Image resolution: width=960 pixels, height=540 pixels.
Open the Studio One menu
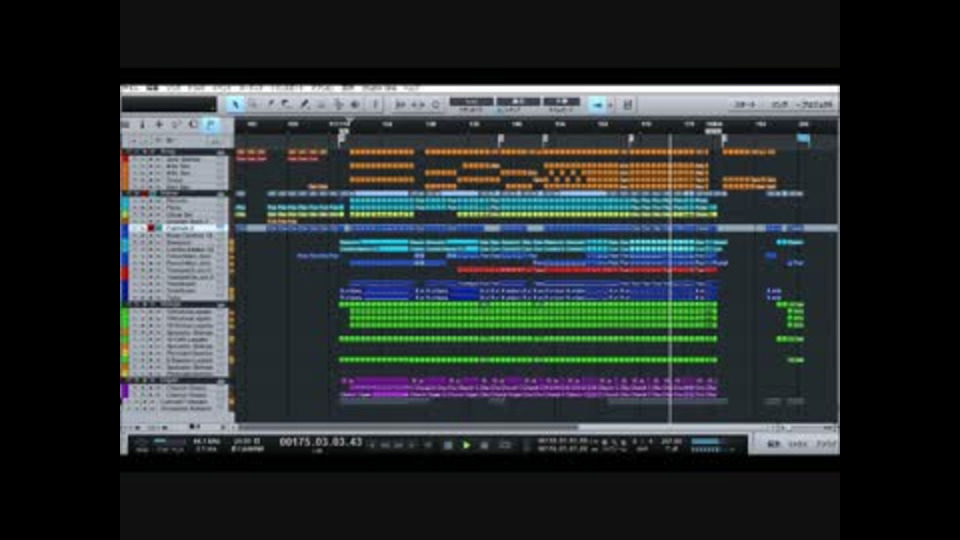380,89
